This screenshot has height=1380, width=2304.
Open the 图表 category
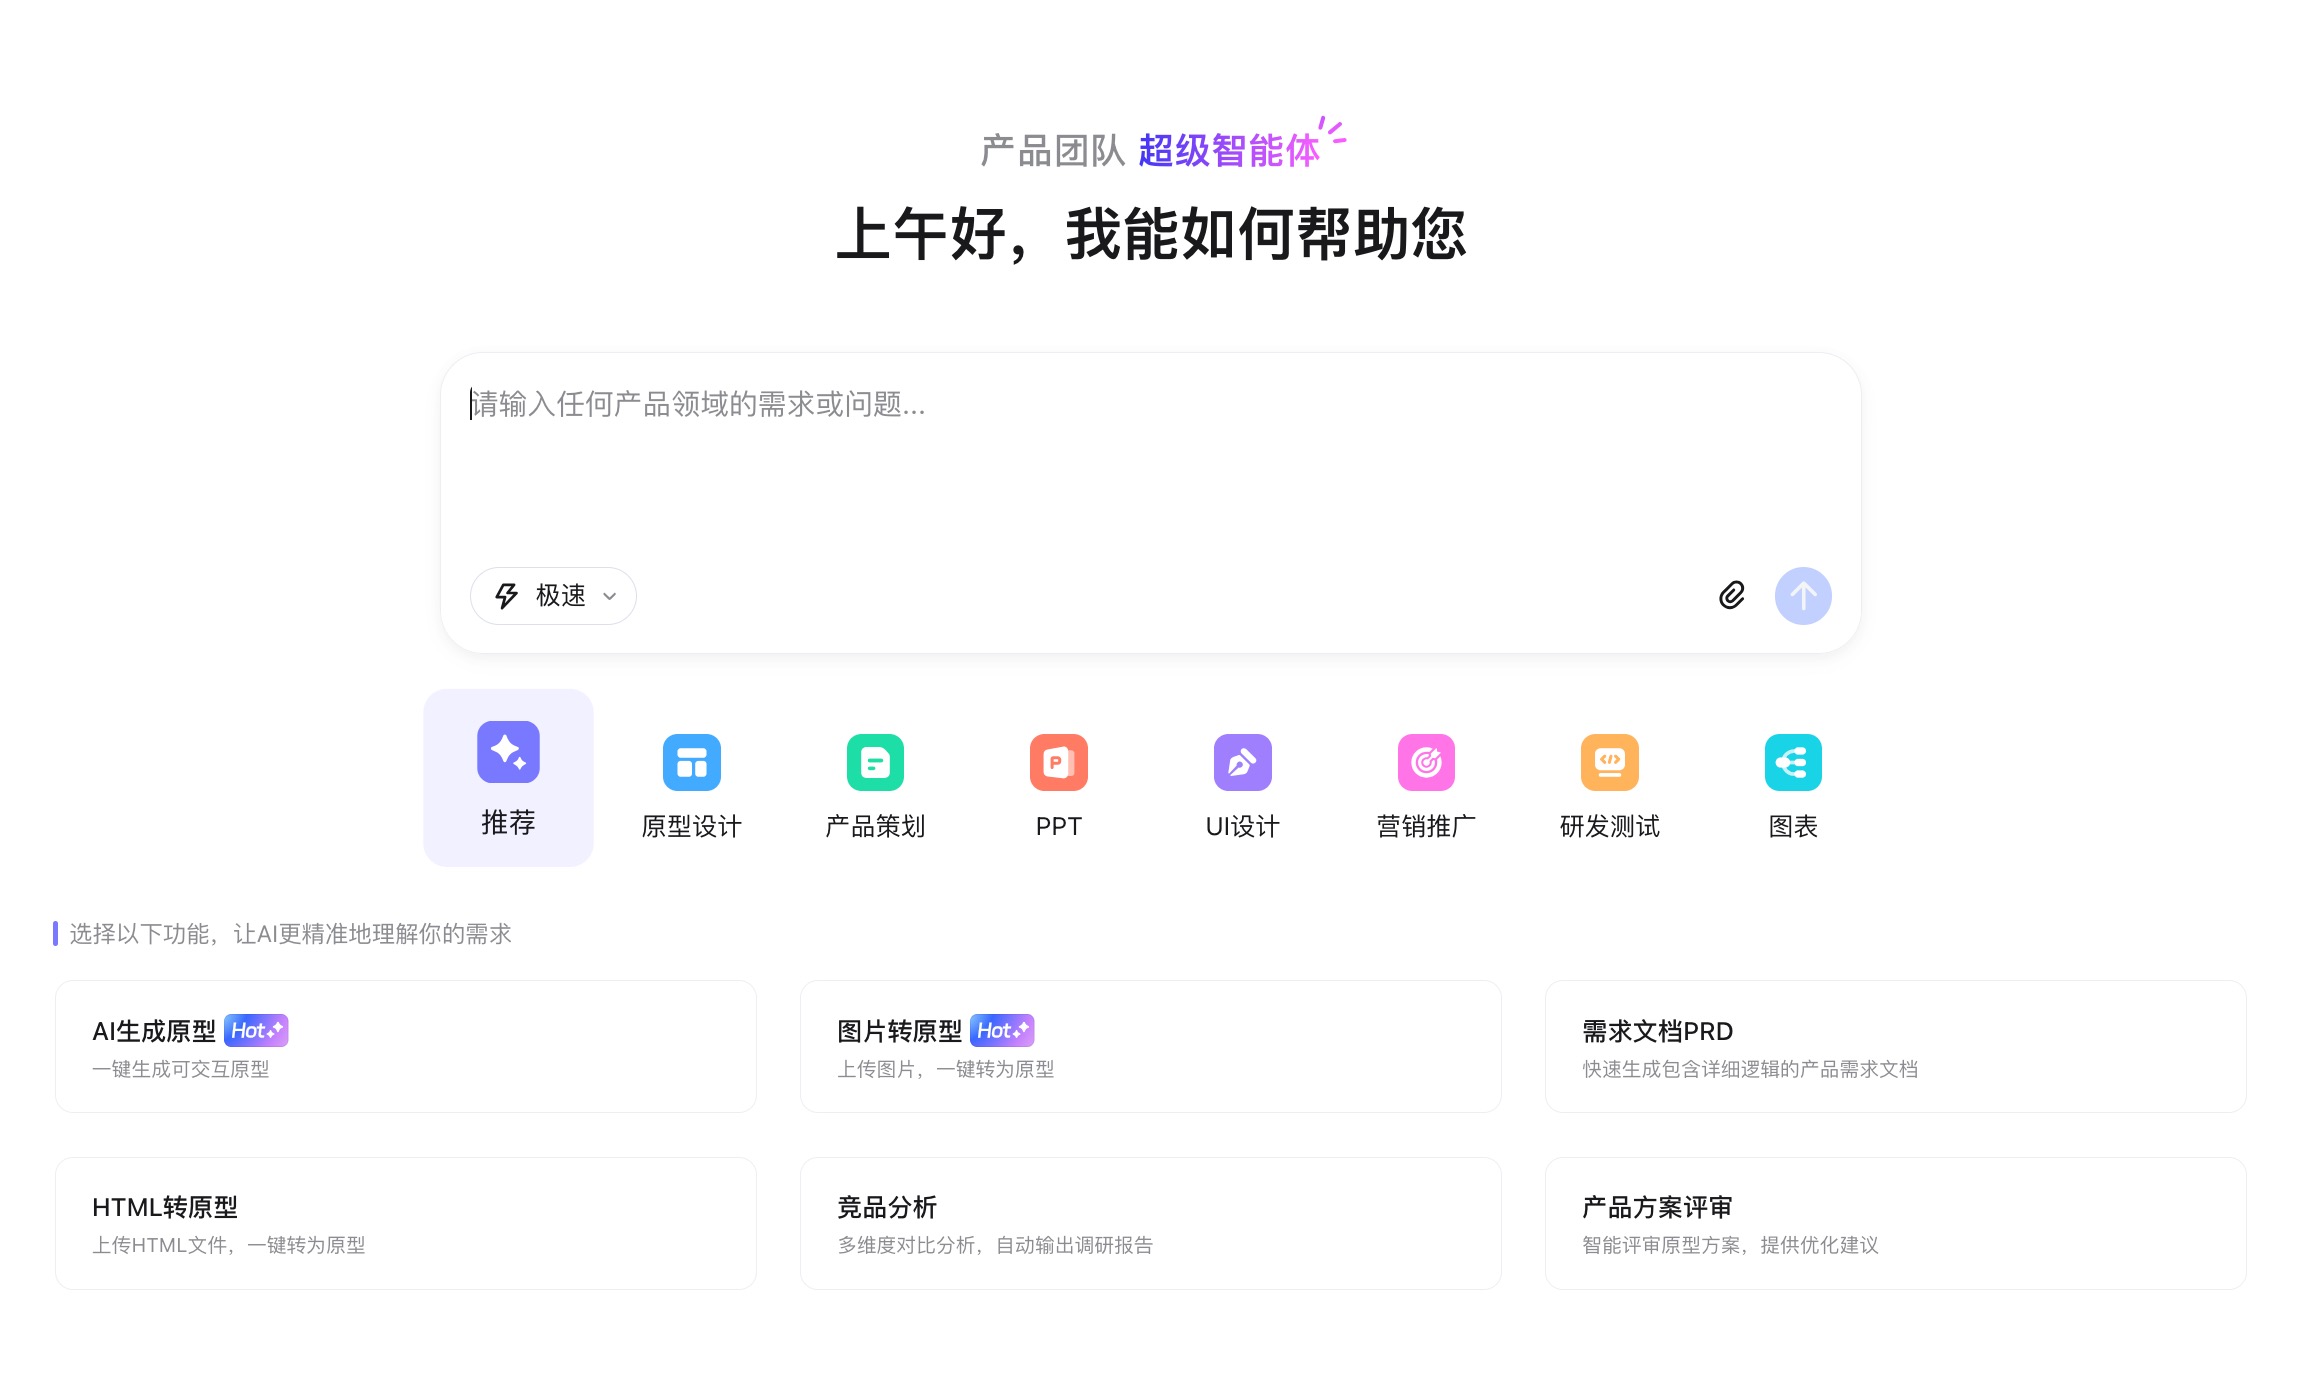tap(1792, 762)
